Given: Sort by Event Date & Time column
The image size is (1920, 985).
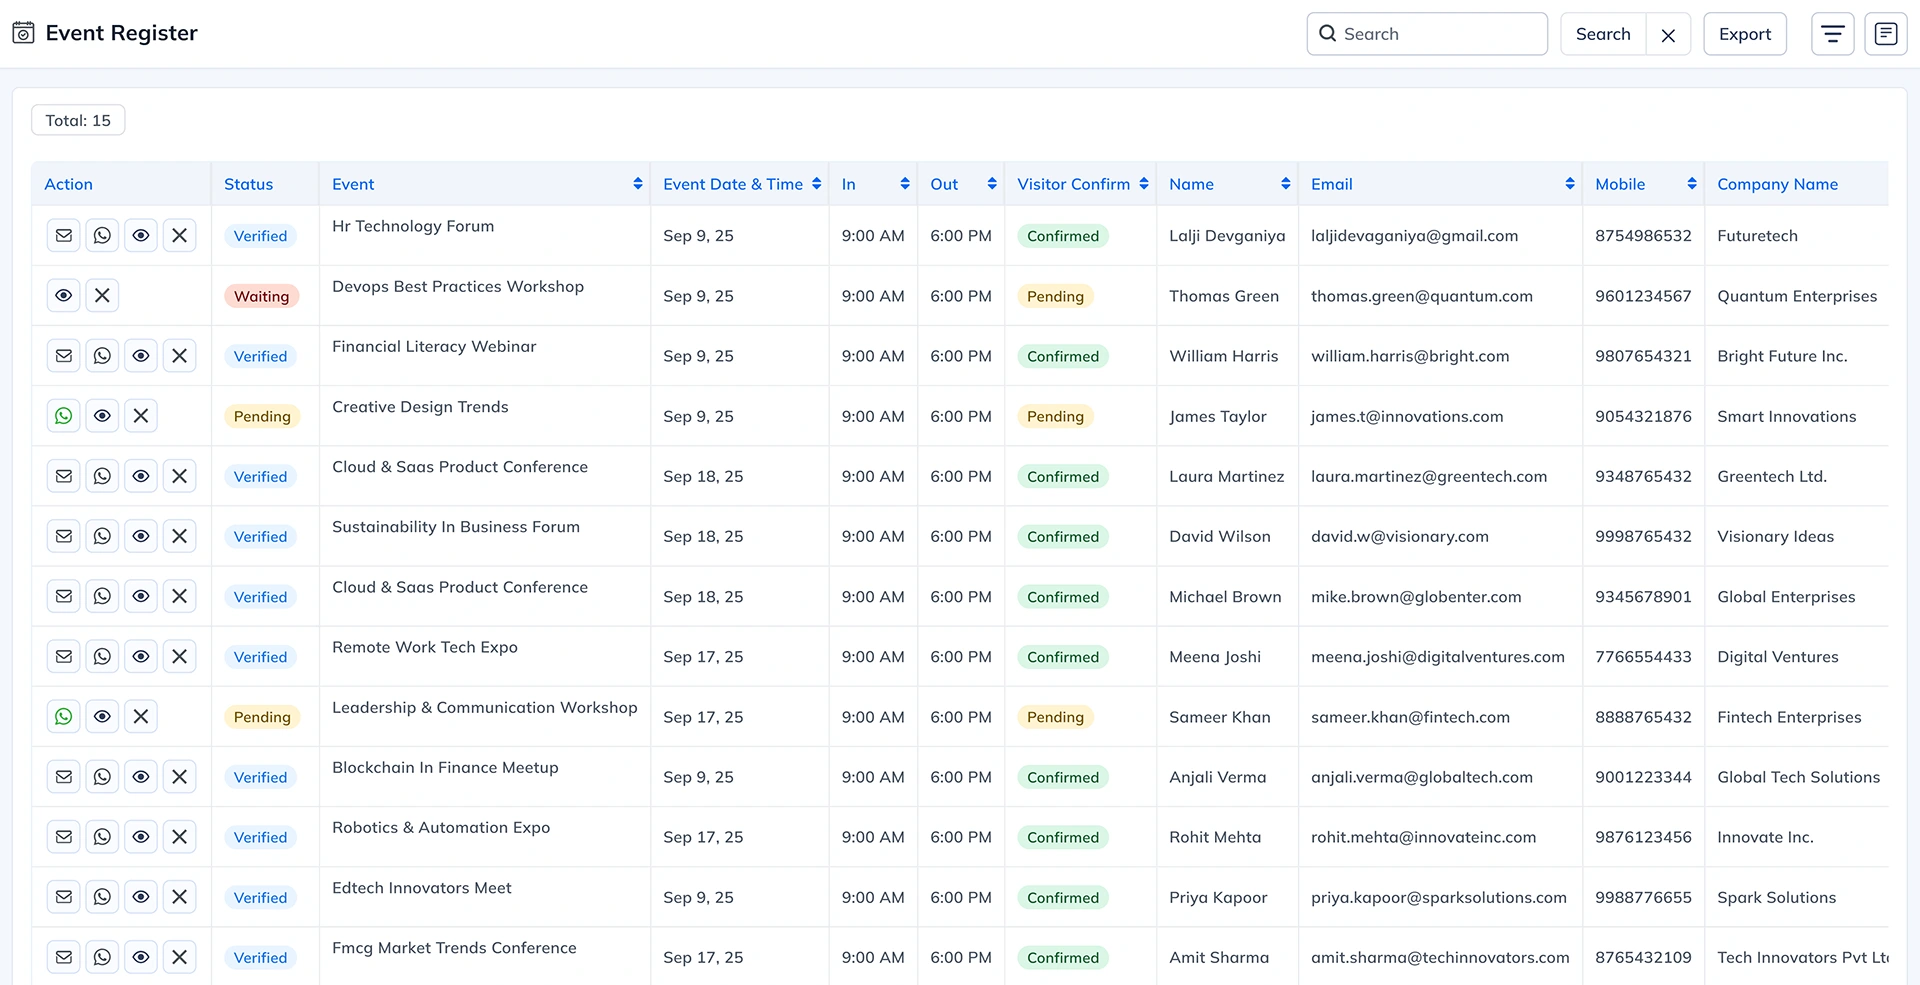Looking at the screenshot, I should click(816, 184).
